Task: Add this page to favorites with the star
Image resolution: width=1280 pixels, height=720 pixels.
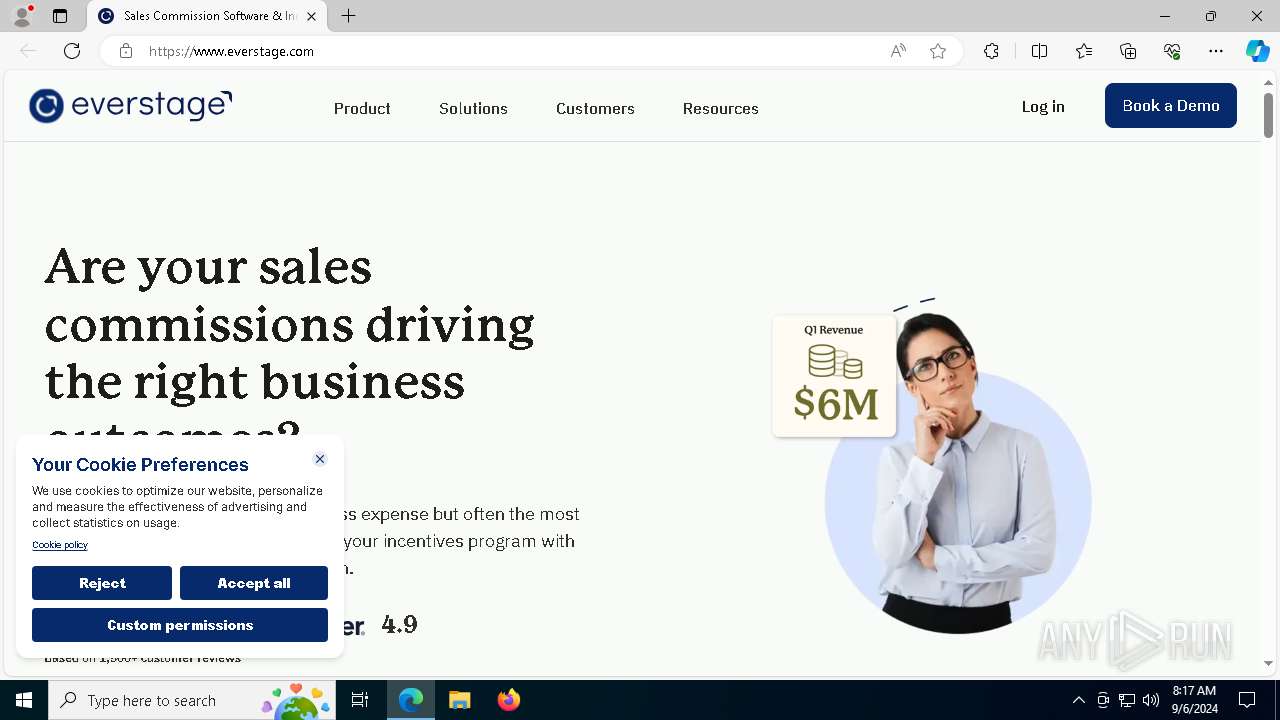Action: (x=938, y=51)
